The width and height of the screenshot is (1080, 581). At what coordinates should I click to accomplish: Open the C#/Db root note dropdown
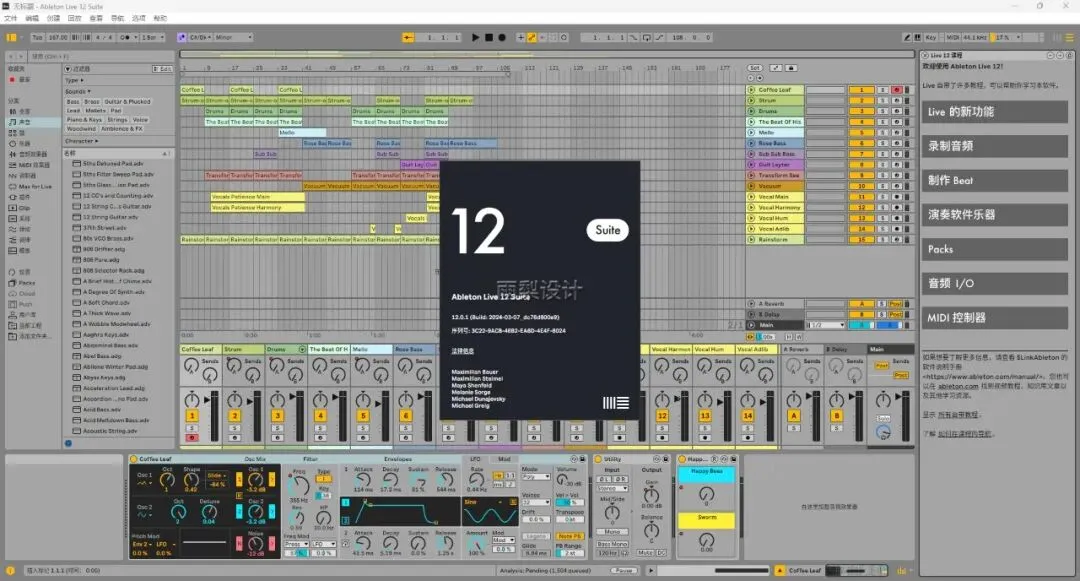click(200, 37)
